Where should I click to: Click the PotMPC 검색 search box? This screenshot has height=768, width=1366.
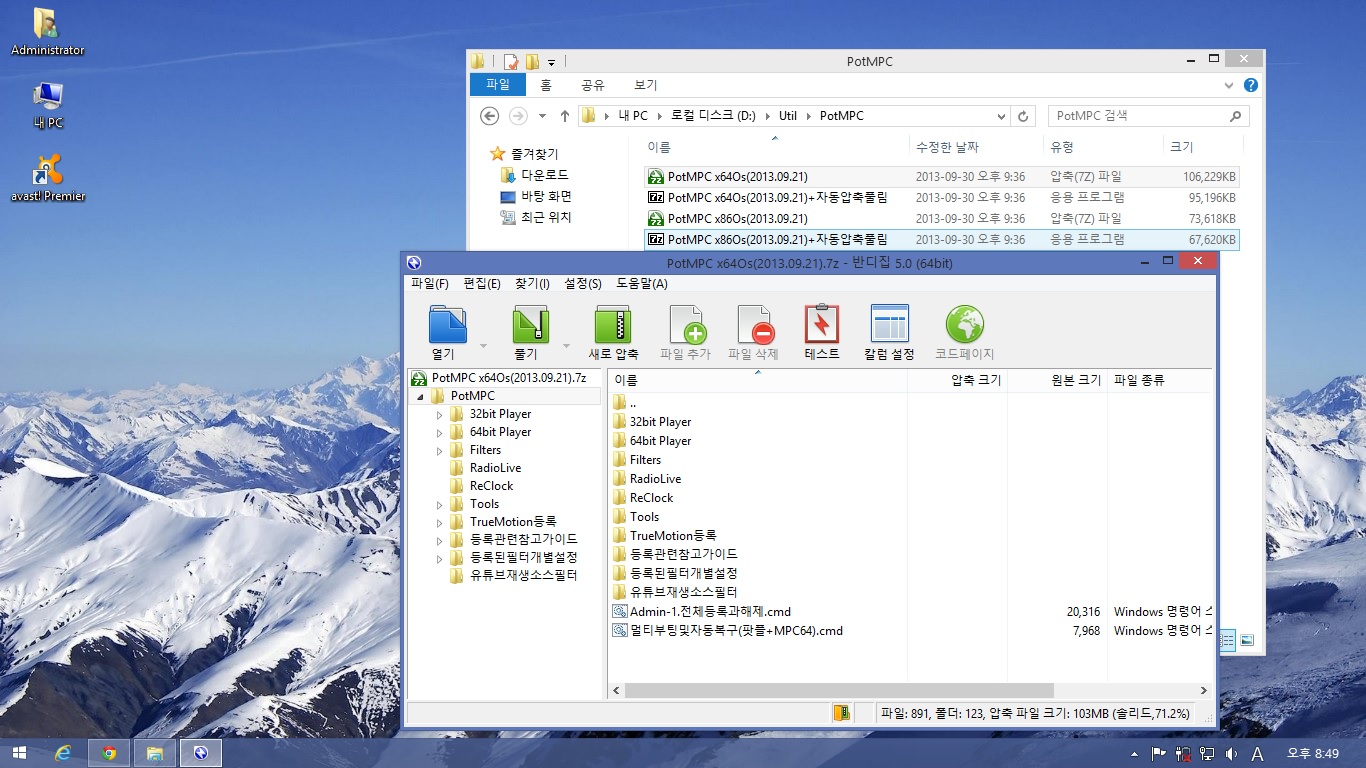1148,116
